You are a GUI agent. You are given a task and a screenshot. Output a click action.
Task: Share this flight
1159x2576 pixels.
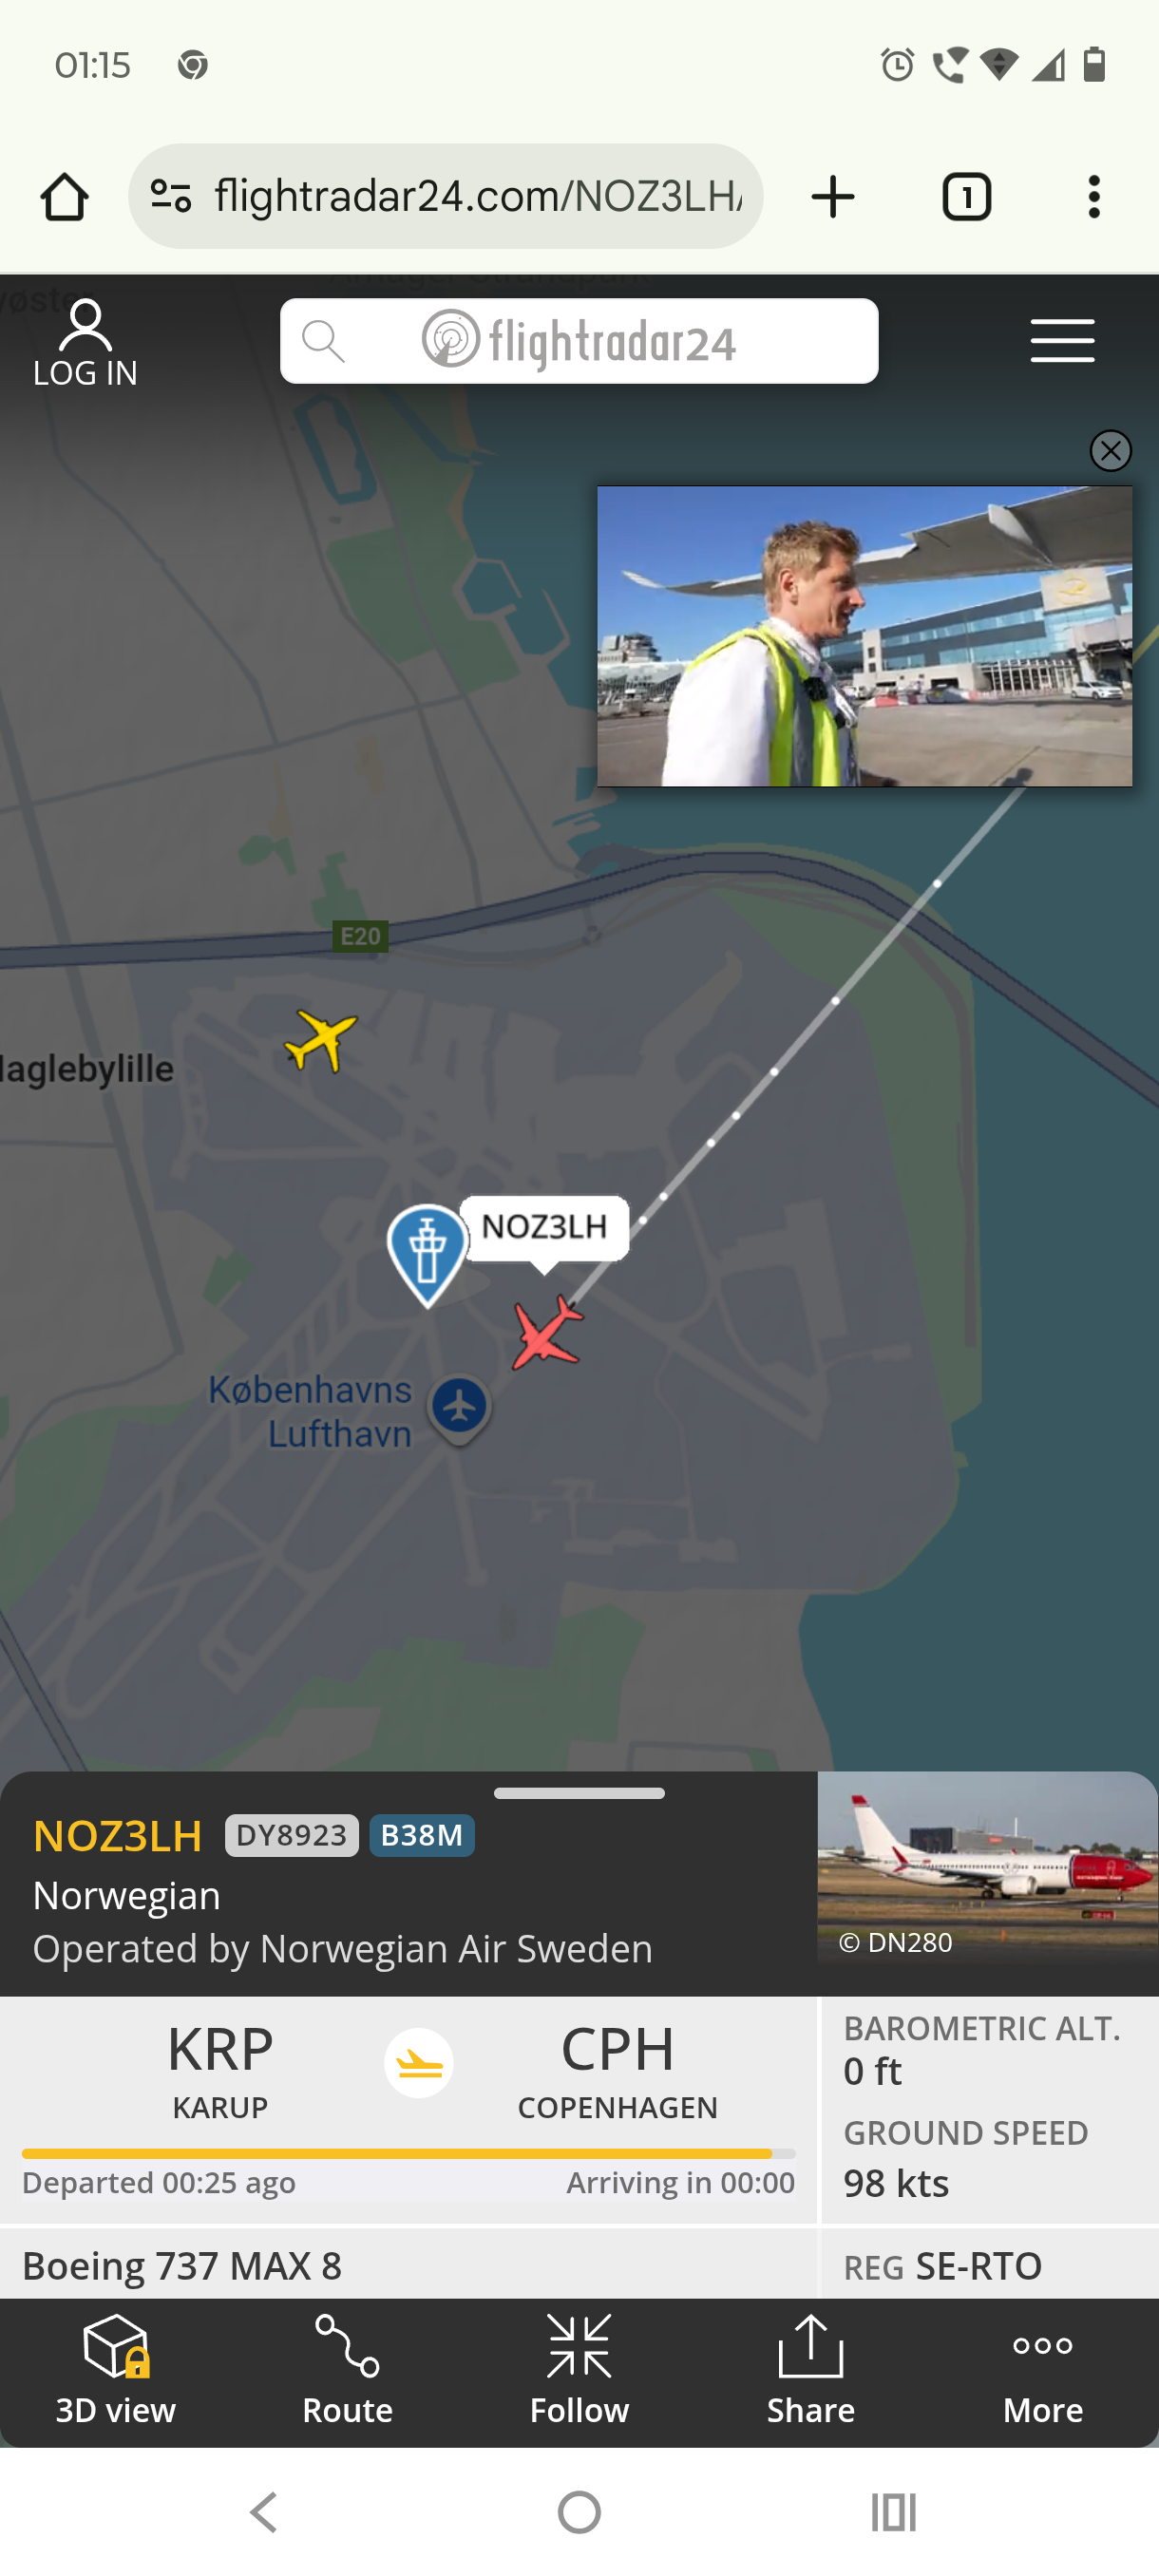[811, 2370]
